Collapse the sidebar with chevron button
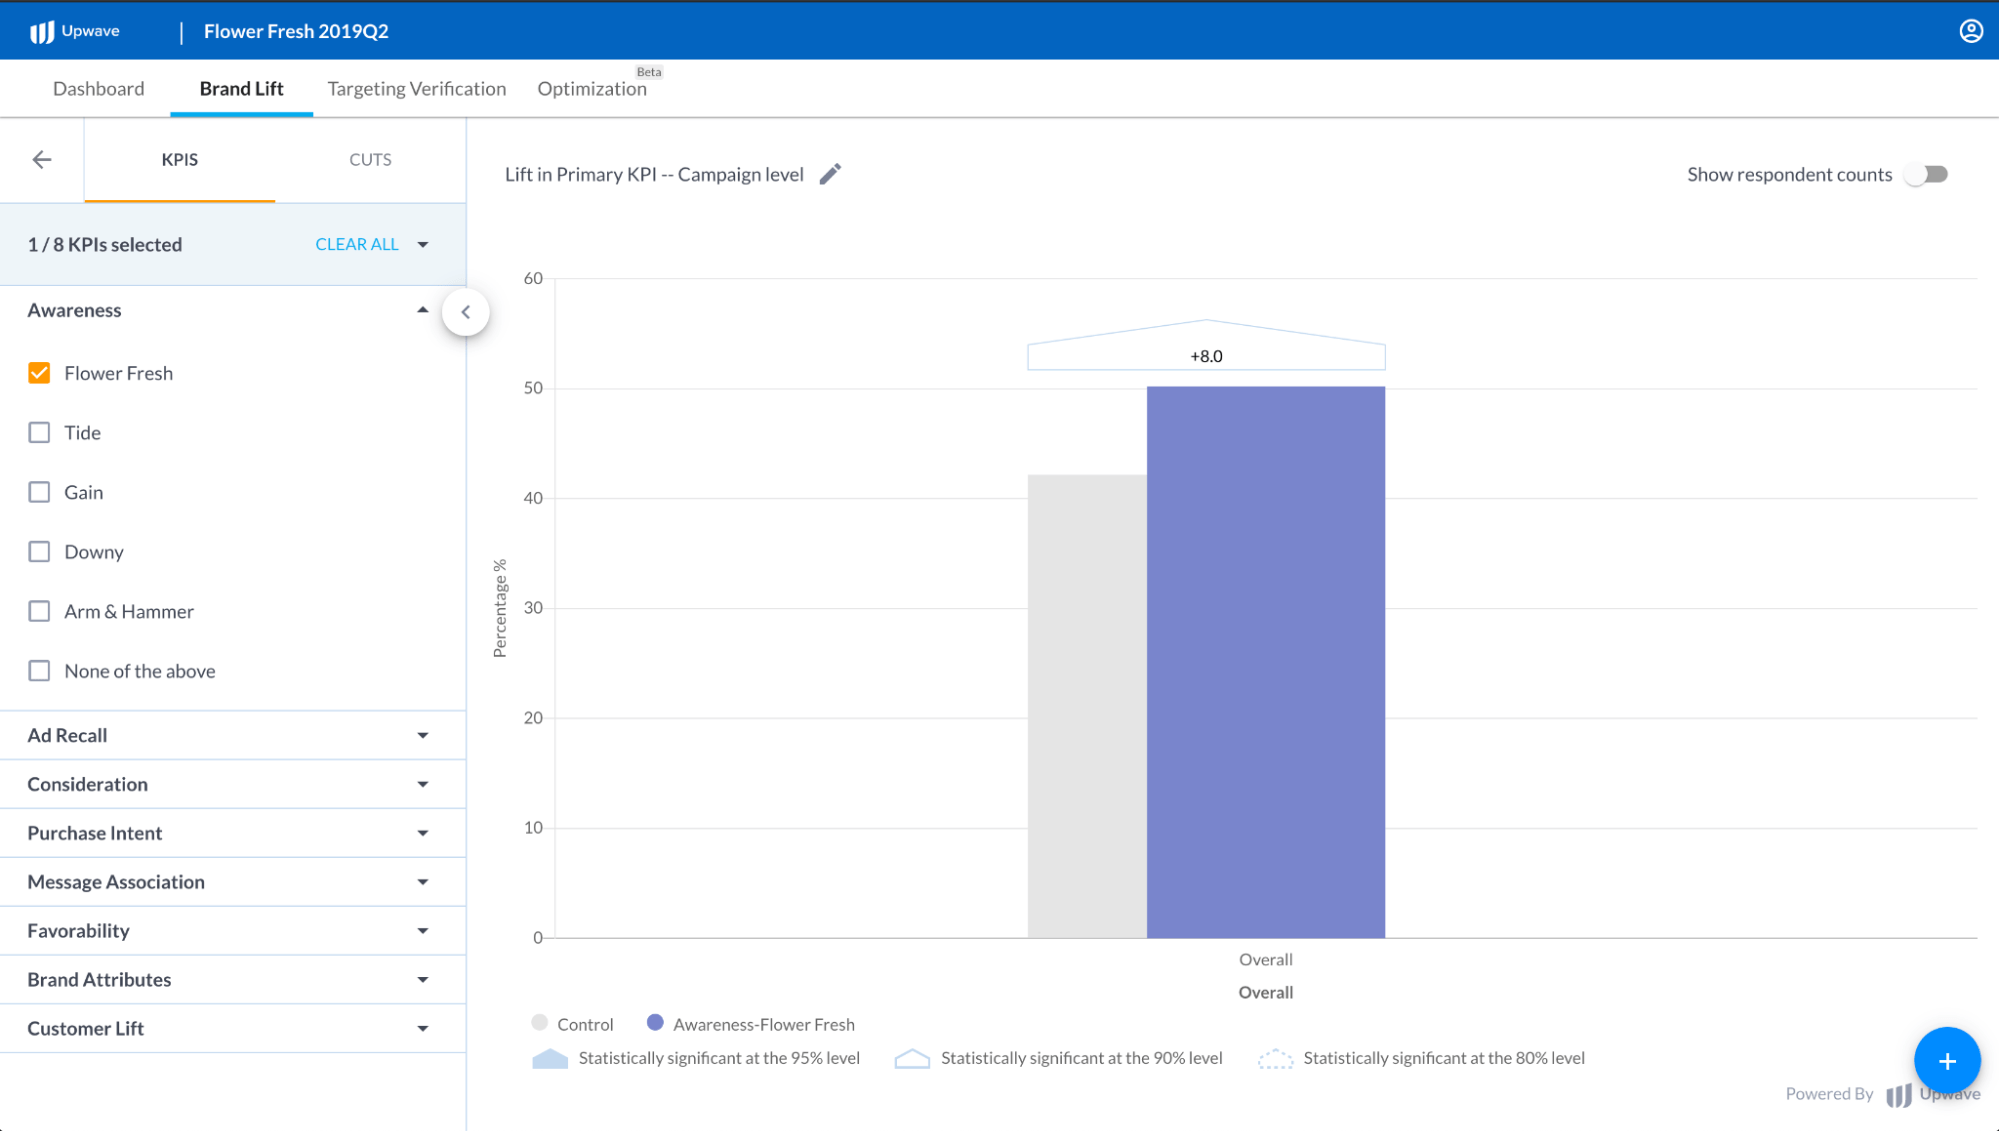 click(x=466, y=312)
